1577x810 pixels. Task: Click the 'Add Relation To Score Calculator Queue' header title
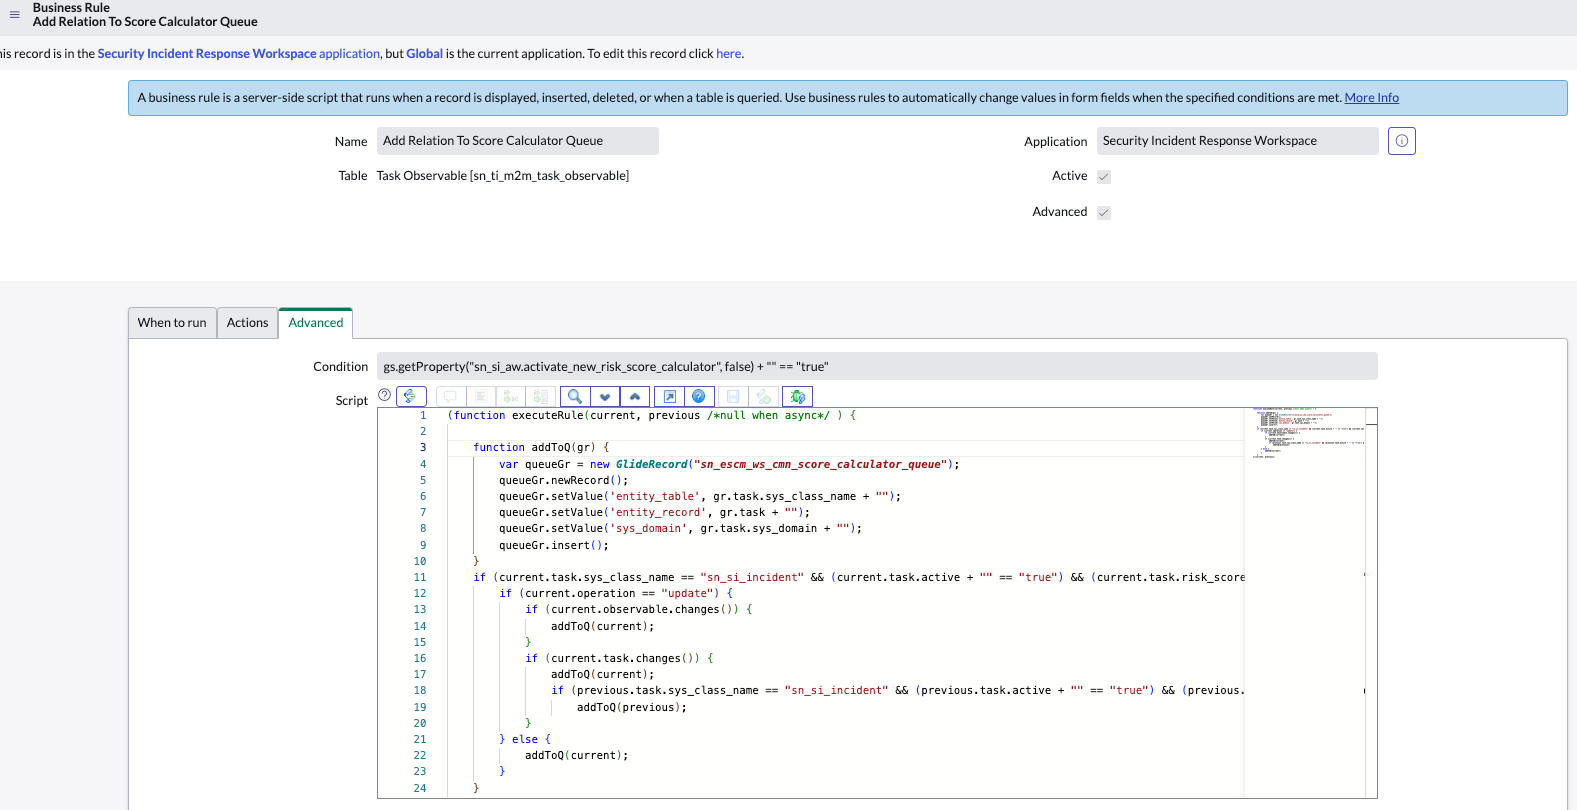click(x=145, y=22)
